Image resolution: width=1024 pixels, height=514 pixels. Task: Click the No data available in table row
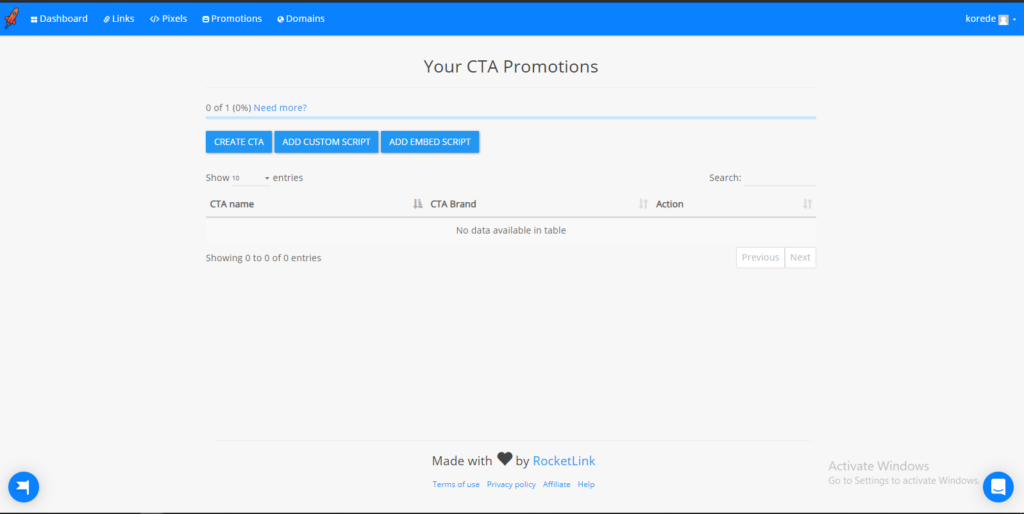[x=511, y=231]
